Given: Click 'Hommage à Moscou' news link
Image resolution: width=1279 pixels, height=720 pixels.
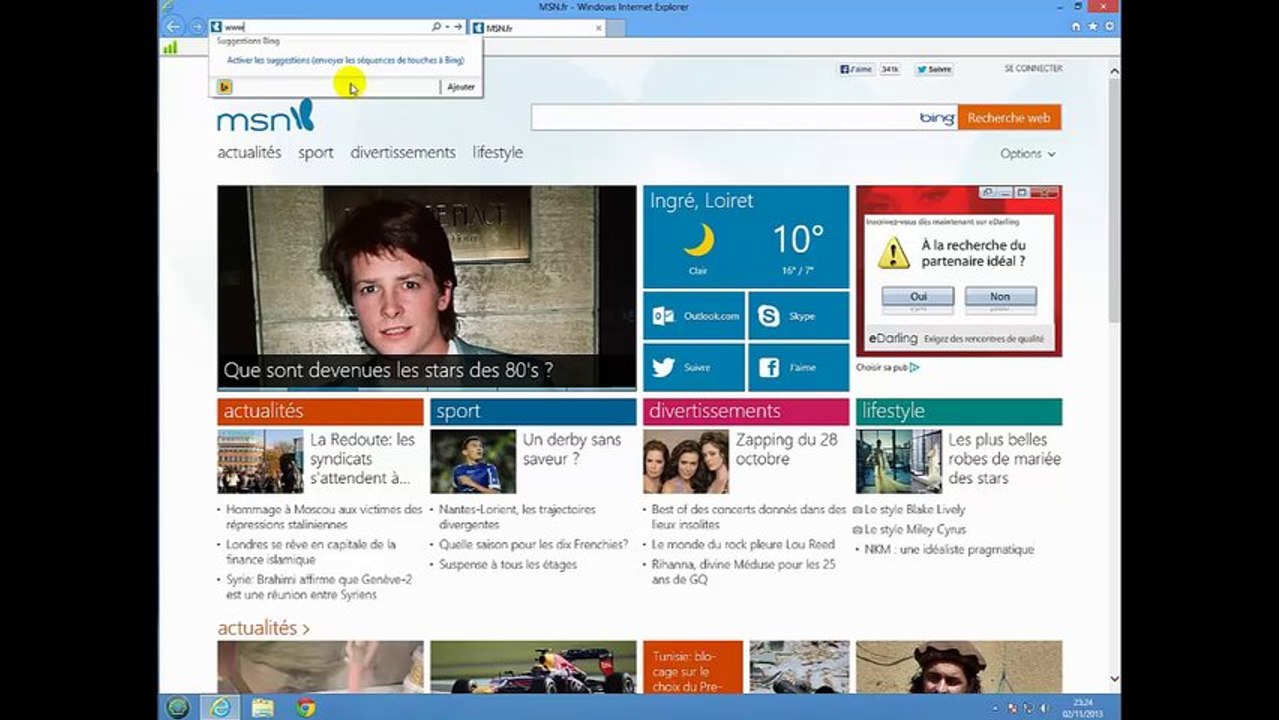Looking at the screenshot, I should click(x=324, y=517).
